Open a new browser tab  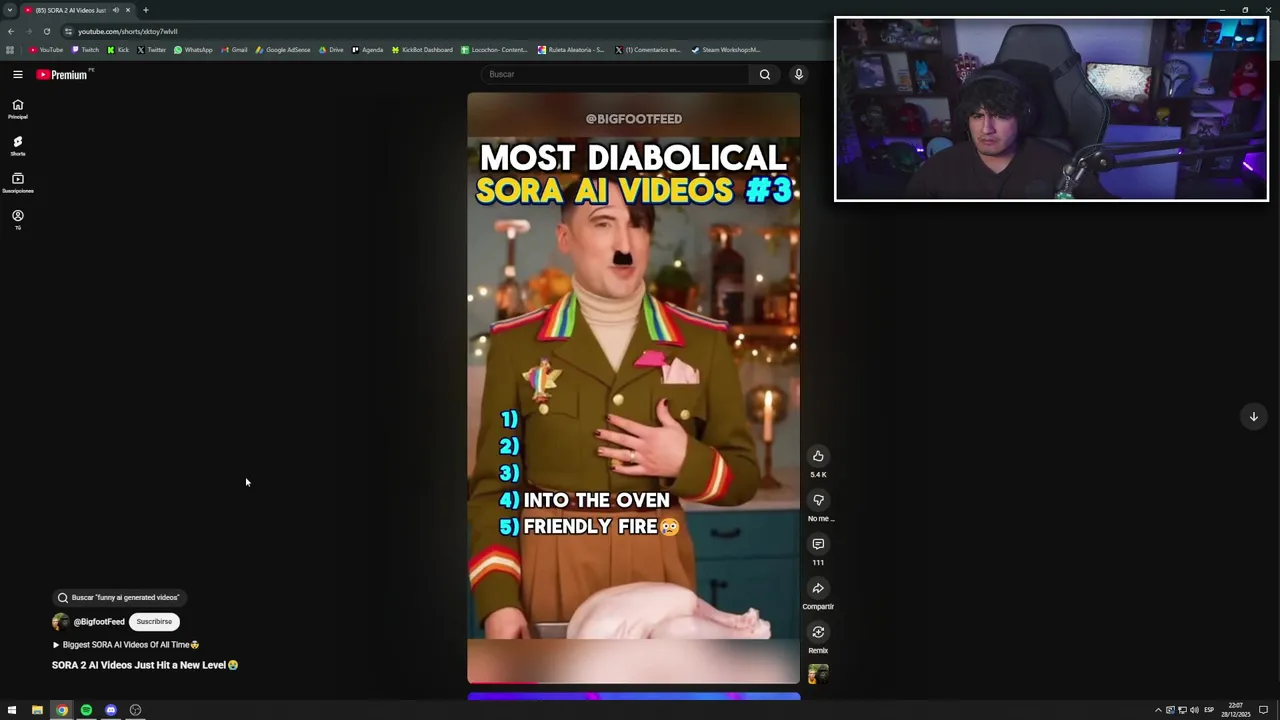click(145, 10)
